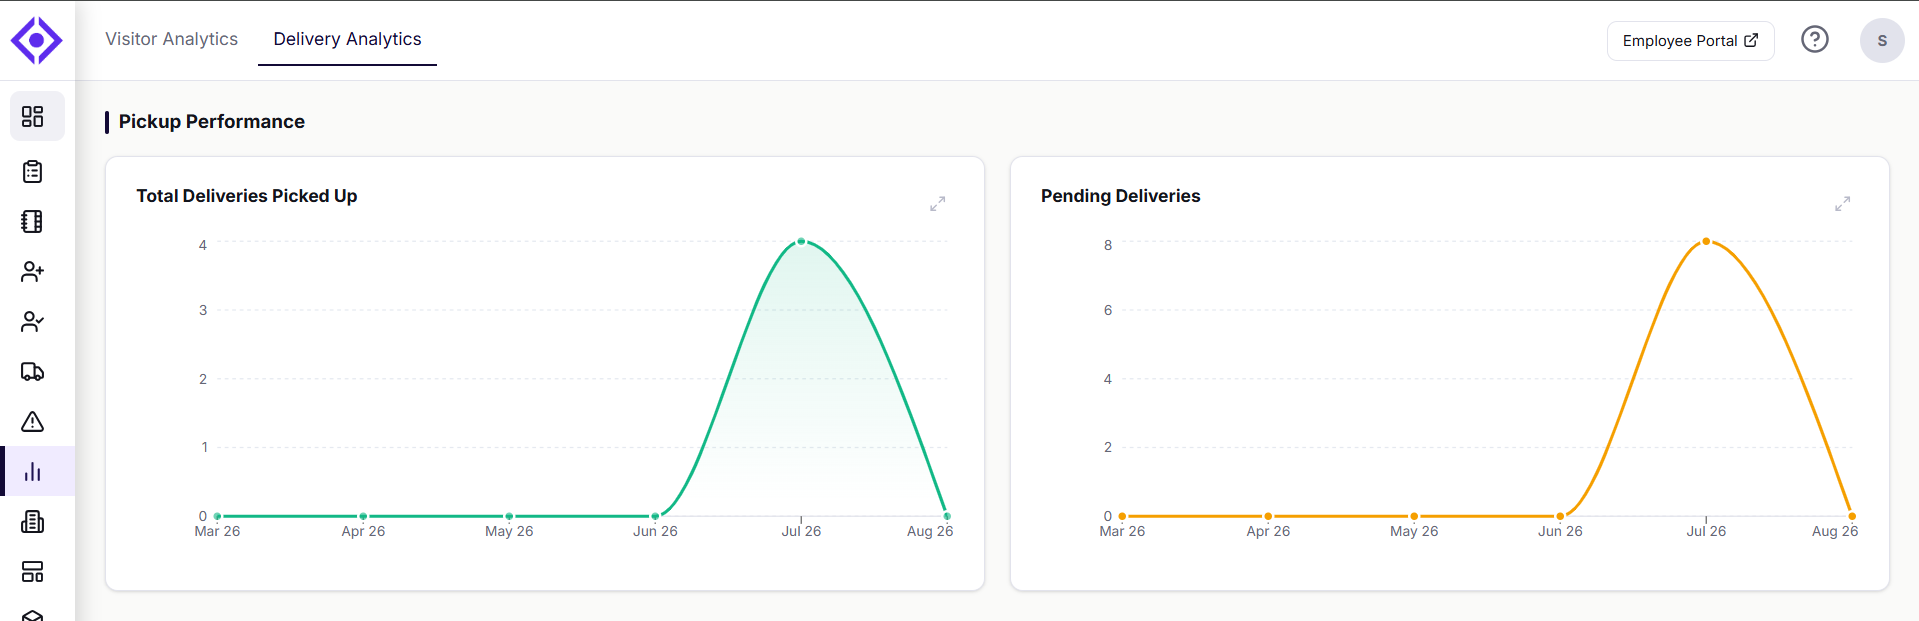The image size is (1919, 621).
Task: Click the Jul 26 peak point on green chart
Action: [801, 241]
